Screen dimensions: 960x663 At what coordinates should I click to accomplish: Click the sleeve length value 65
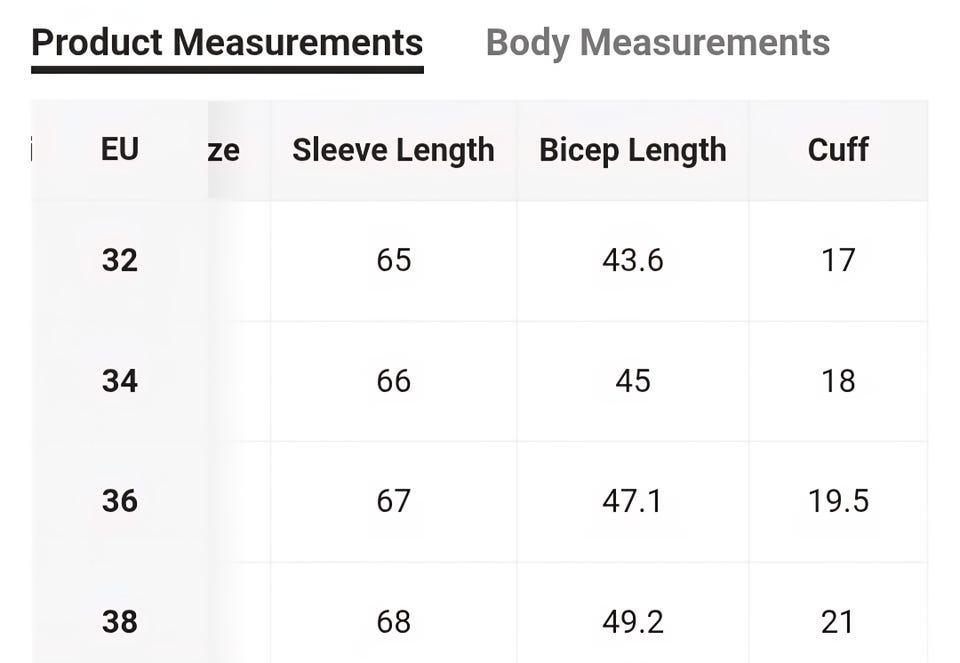(394, 260)
